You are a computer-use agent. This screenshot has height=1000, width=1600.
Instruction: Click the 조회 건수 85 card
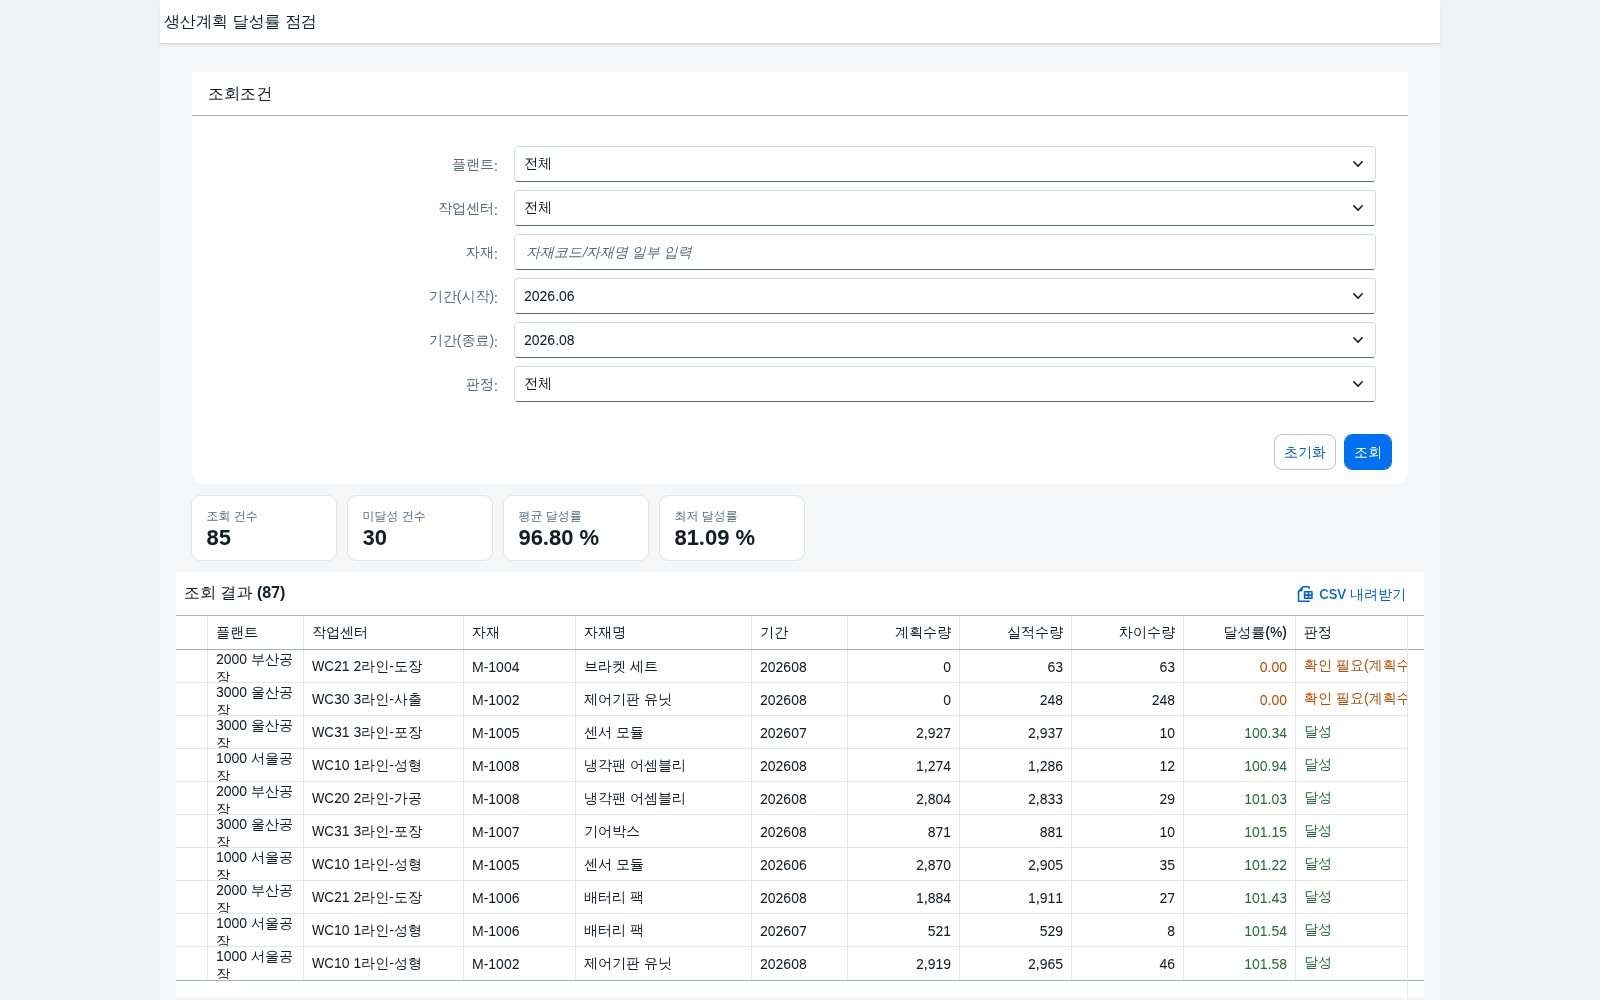coord(264,528)
